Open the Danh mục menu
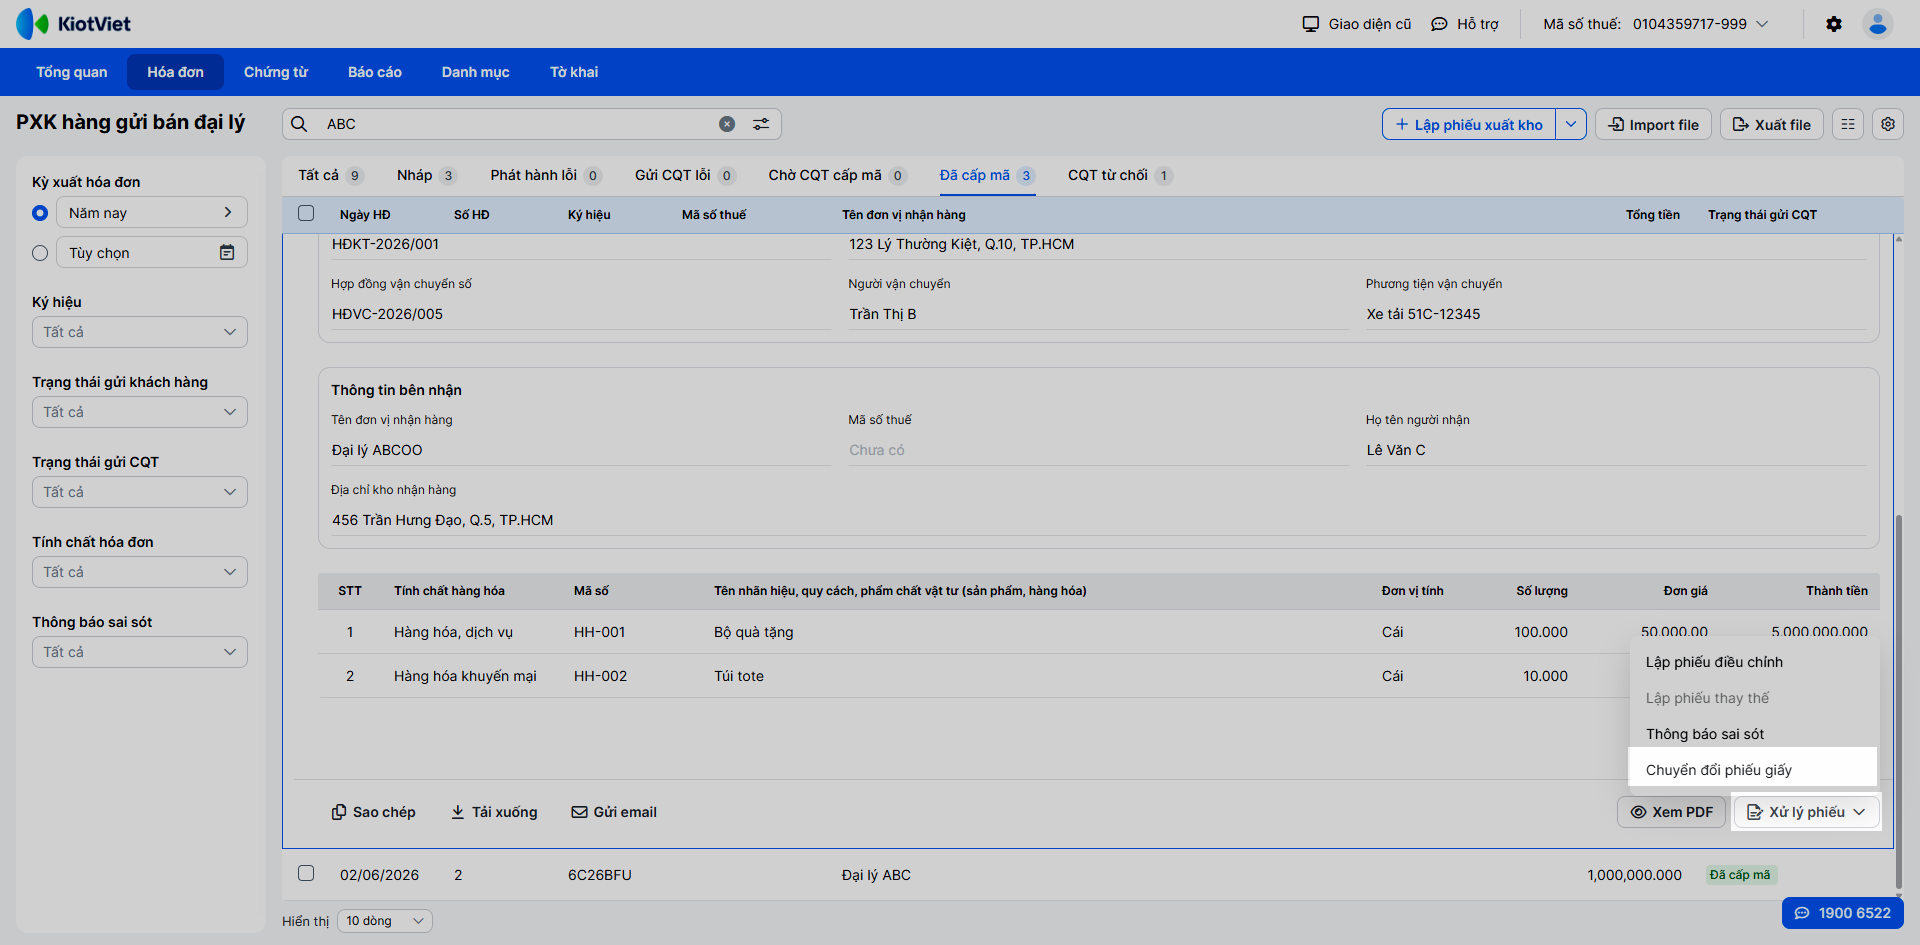Viewport: 1920px width, 945px height. [x=476, y=72]
